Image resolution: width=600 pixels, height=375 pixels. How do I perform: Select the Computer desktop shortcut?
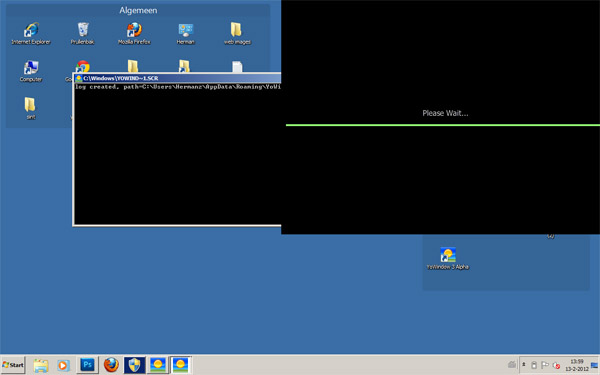pos(31,71)
